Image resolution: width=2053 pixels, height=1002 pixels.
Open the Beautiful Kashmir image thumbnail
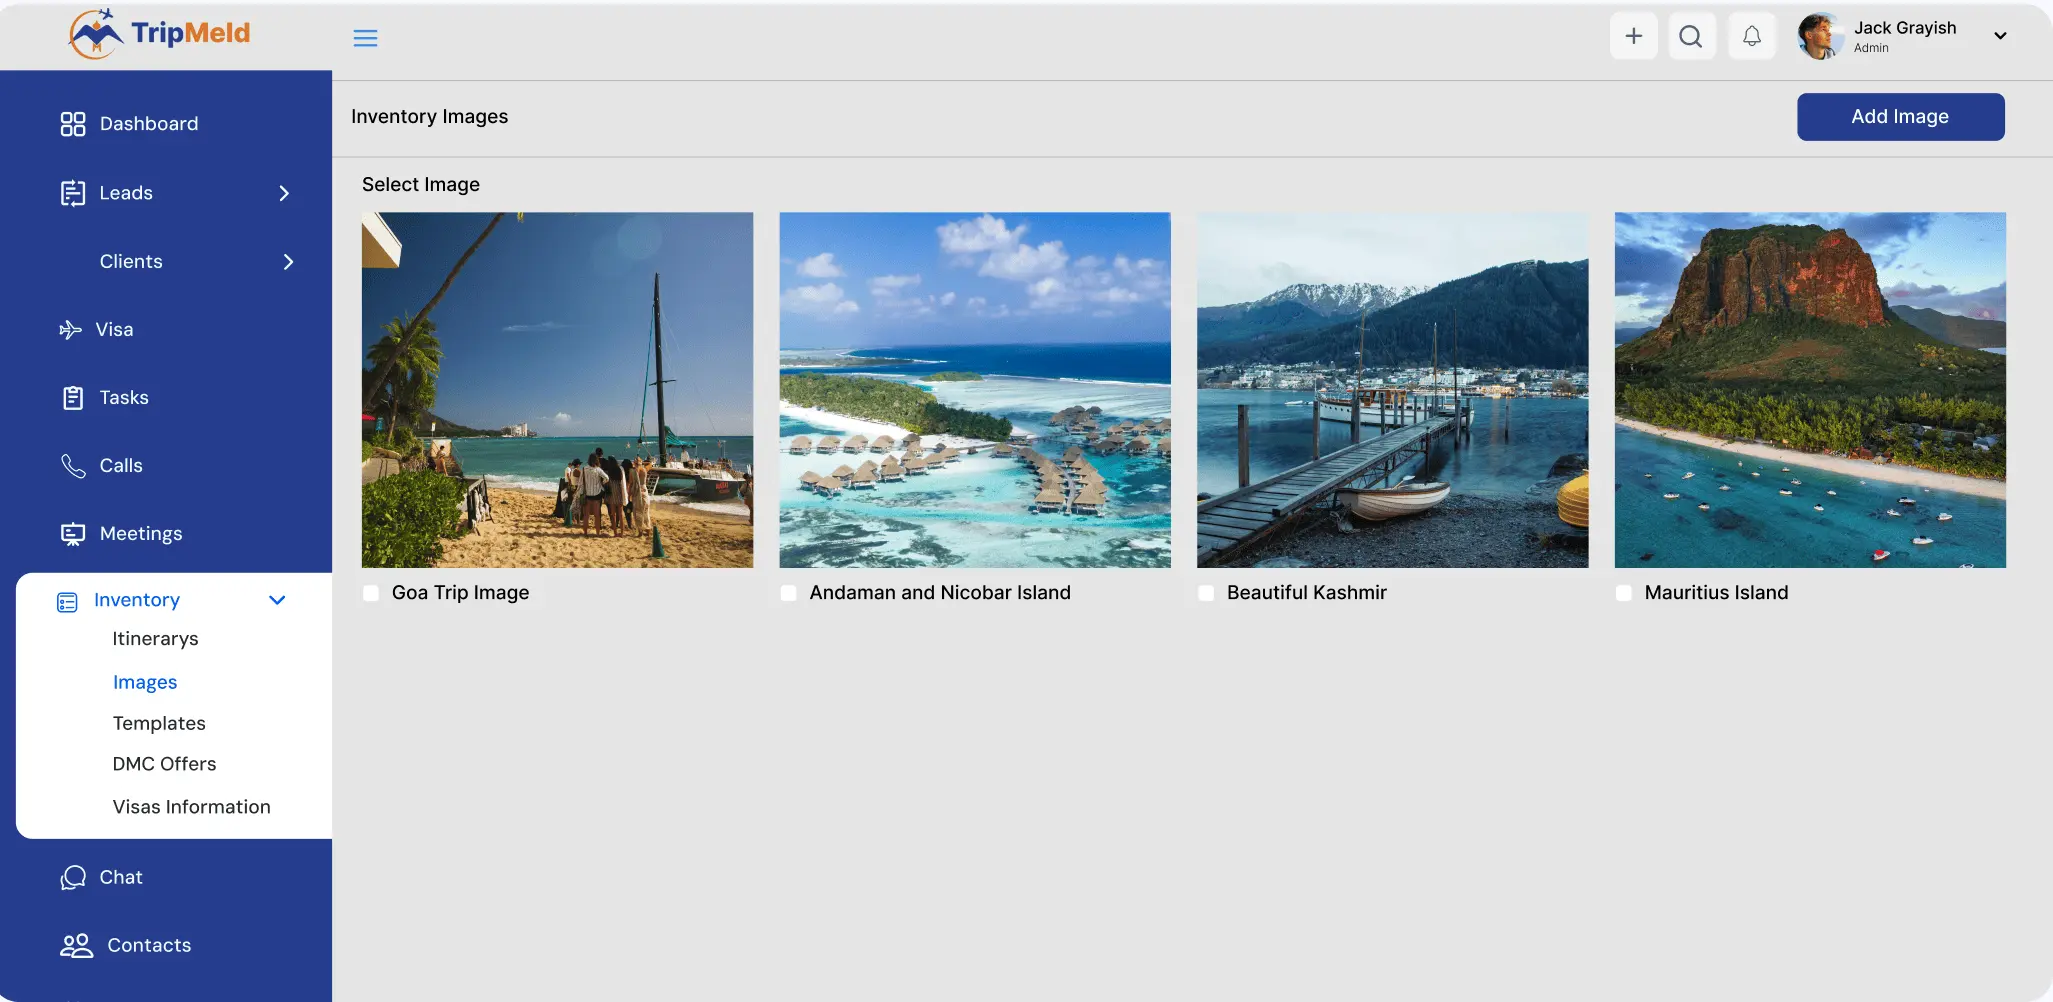1392,390
